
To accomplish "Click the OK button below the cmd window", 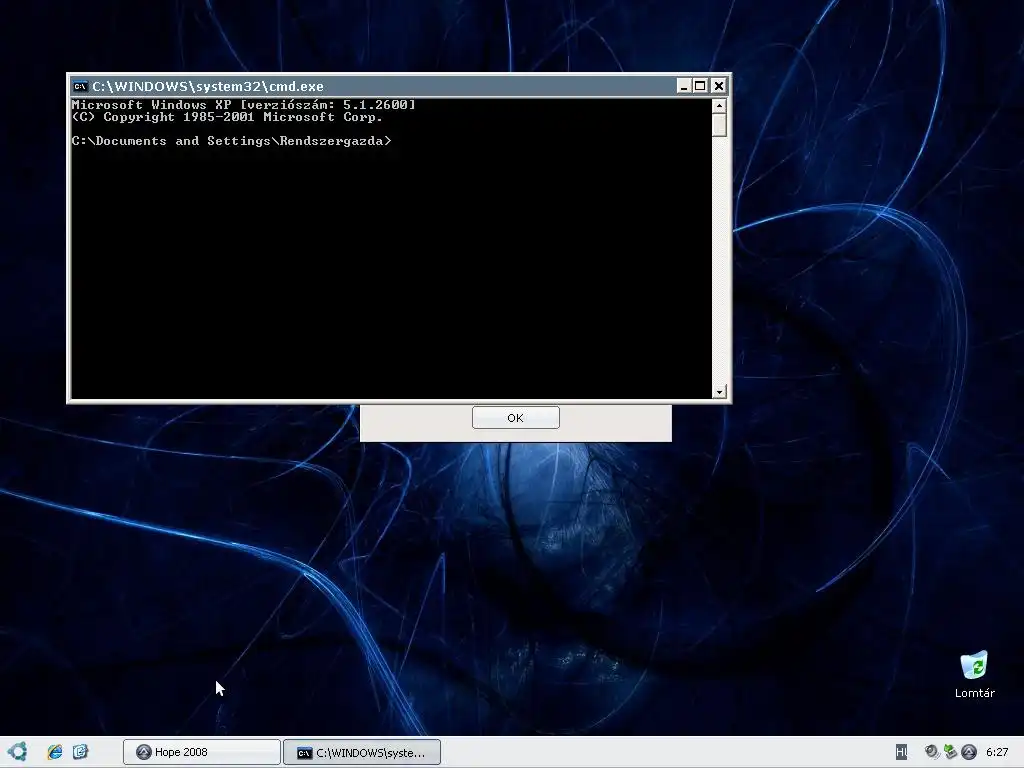I will pyautogui.click(x=515, y=418).
